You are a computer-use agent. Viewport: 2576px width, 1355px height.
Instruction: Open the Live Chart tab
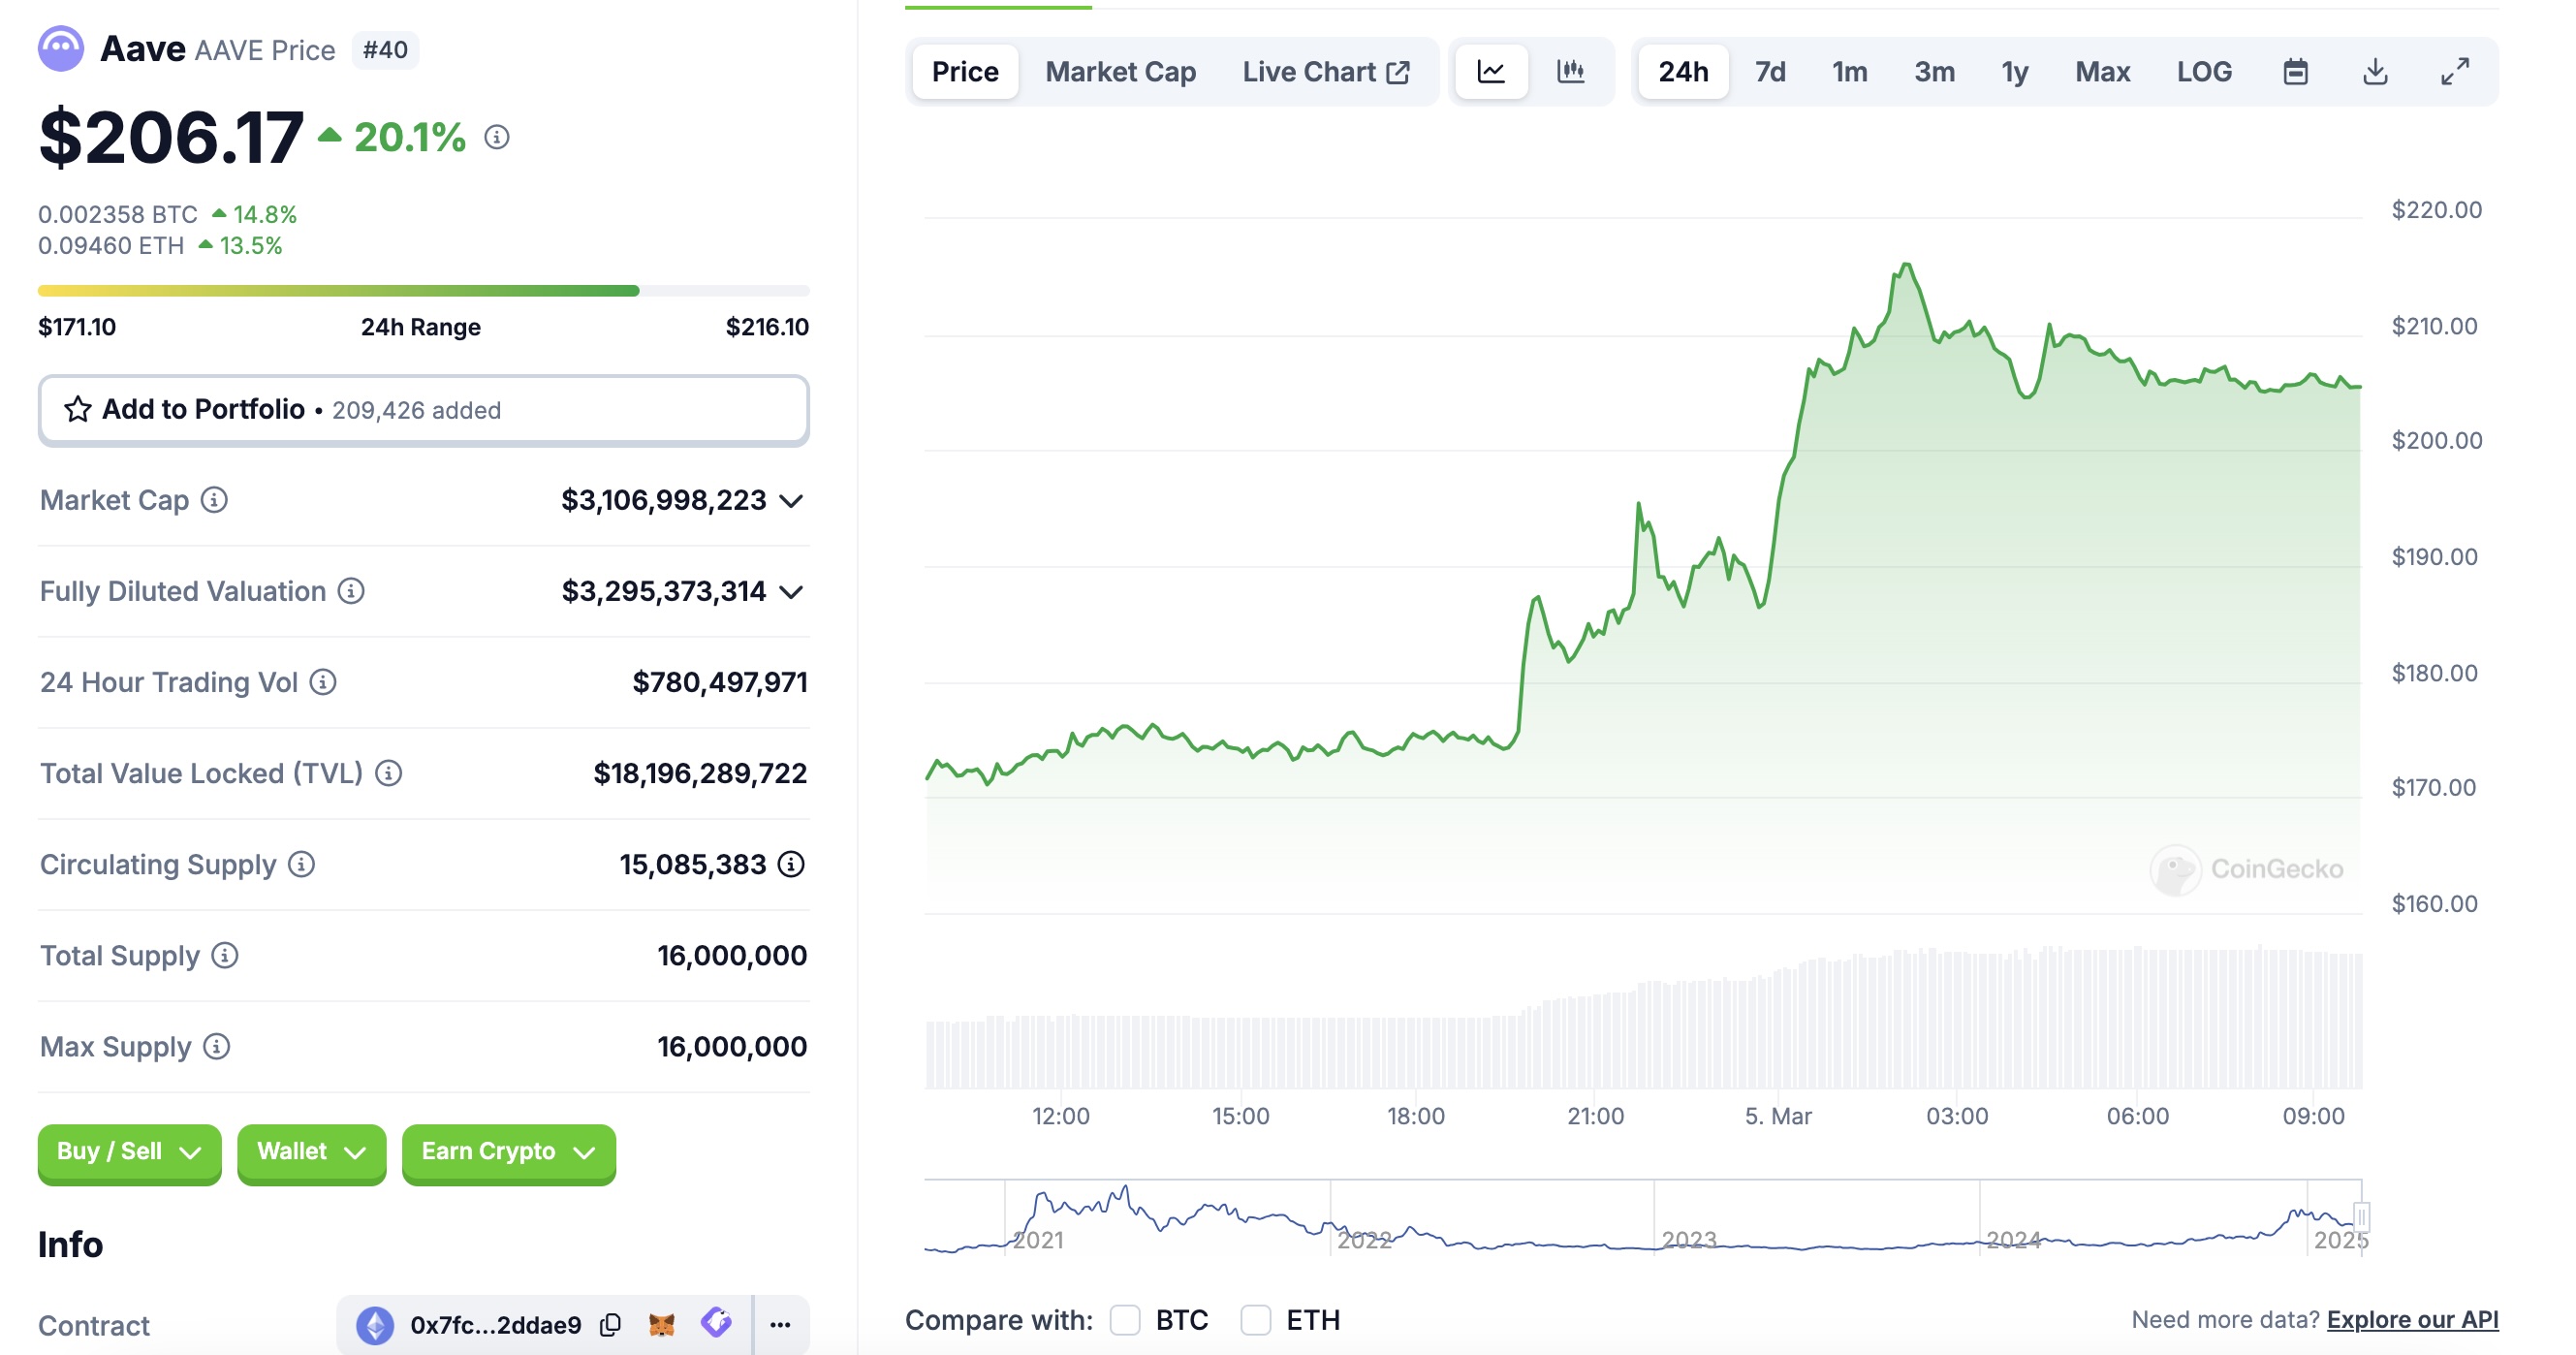[1326, 71]
